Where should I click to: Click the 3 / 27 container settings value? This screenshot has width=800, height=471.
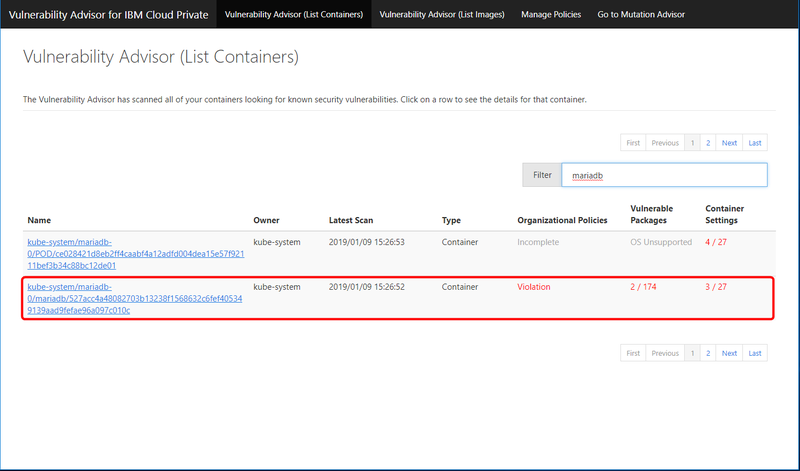click(716, 287)
